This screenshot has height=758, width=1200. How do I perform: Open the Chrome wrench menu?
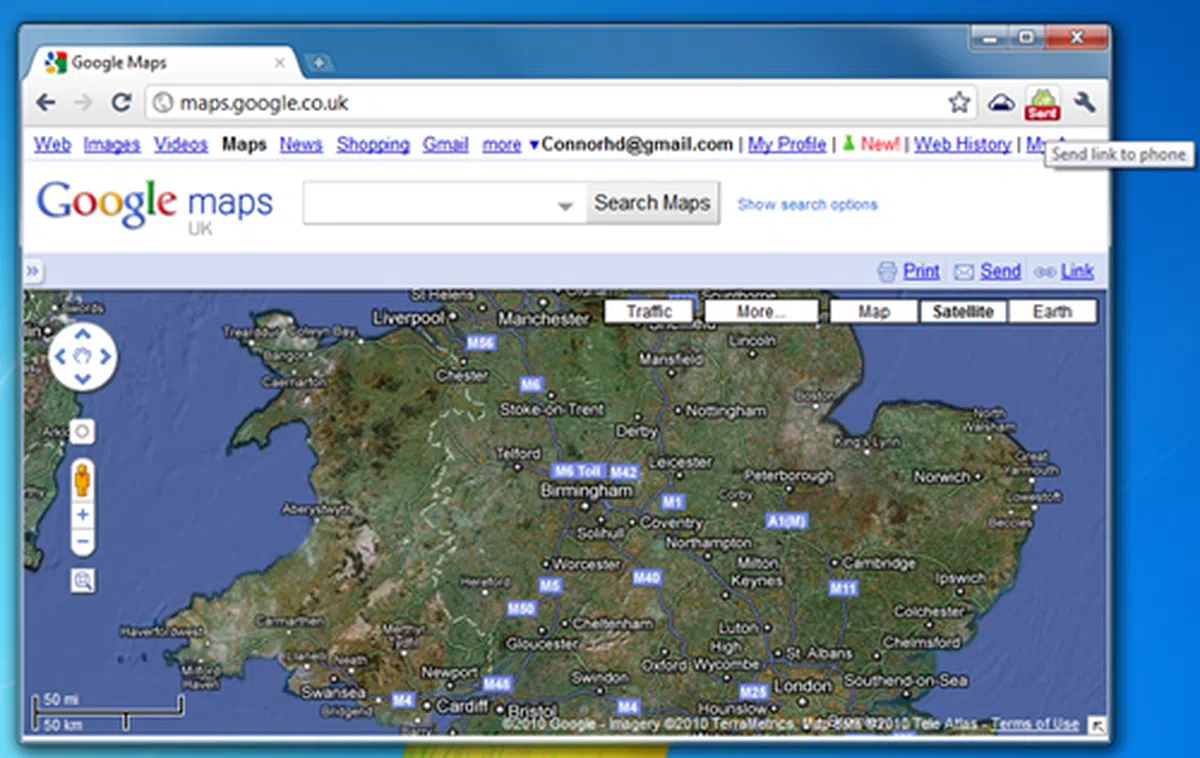[1085, 102]
